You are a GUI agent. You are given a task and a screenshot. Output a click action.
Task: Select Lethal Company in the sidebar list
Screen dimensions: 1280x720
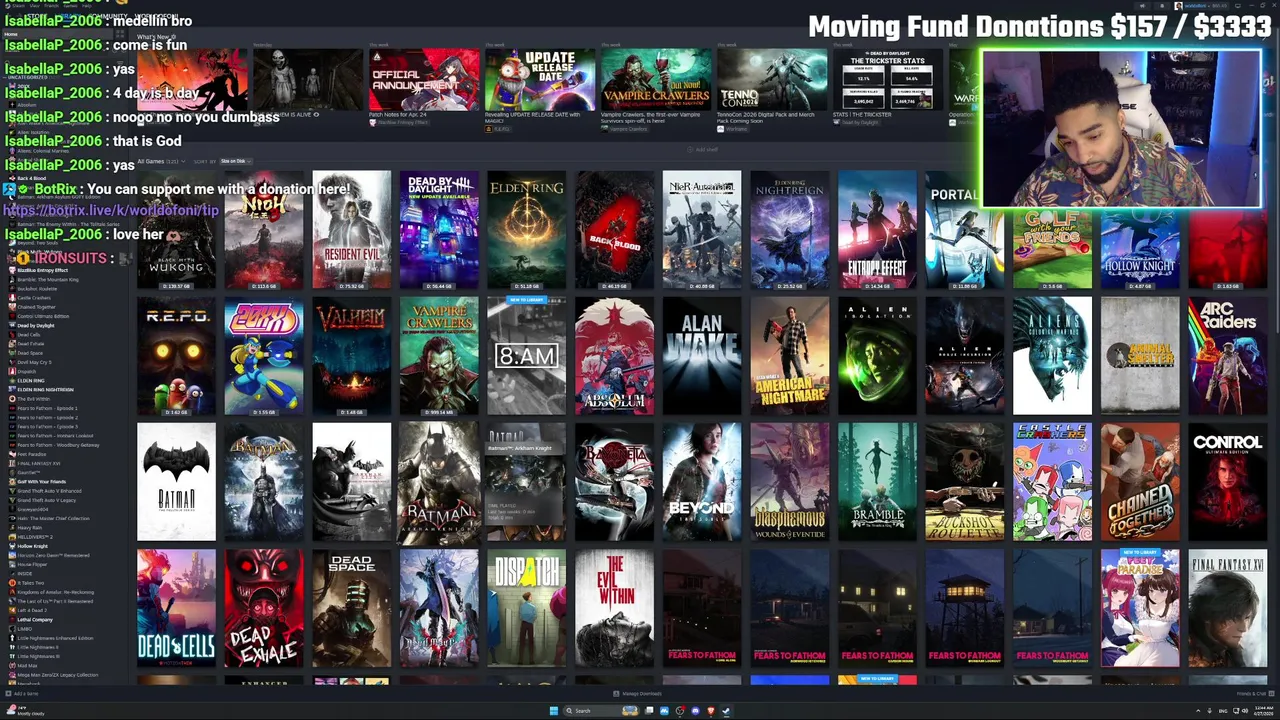coord(35,620)
